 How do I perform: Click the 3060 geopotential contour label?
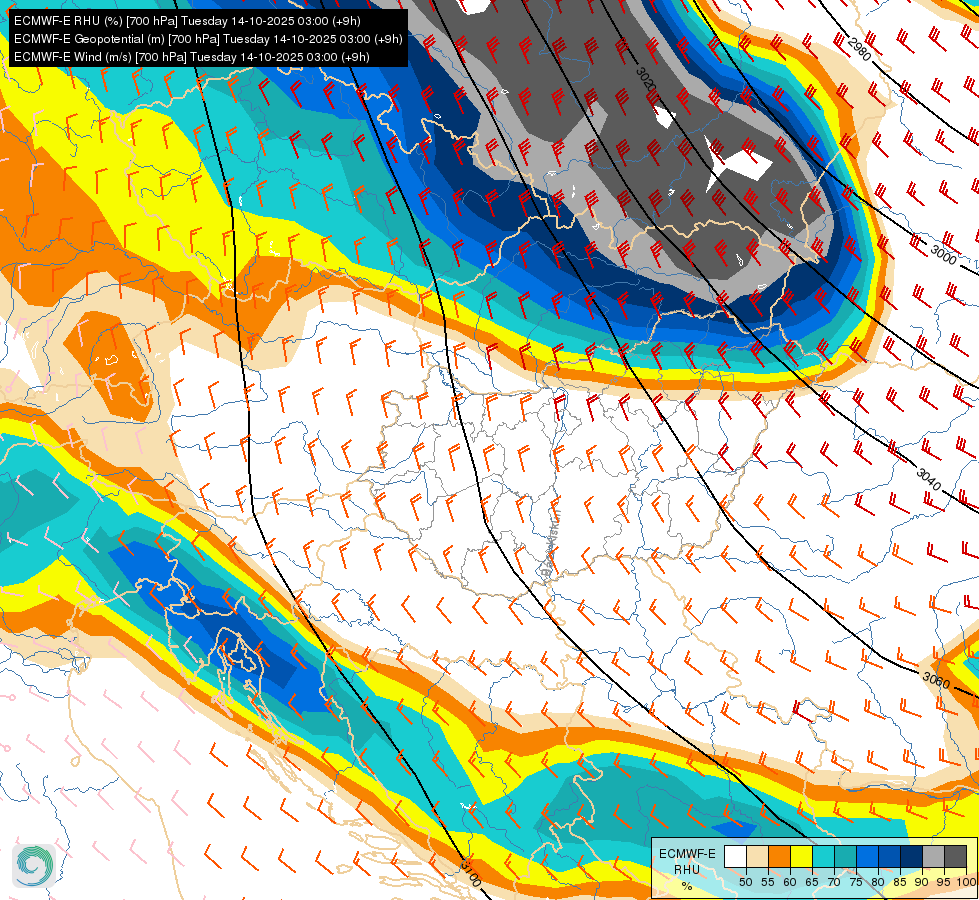point(936,680)
